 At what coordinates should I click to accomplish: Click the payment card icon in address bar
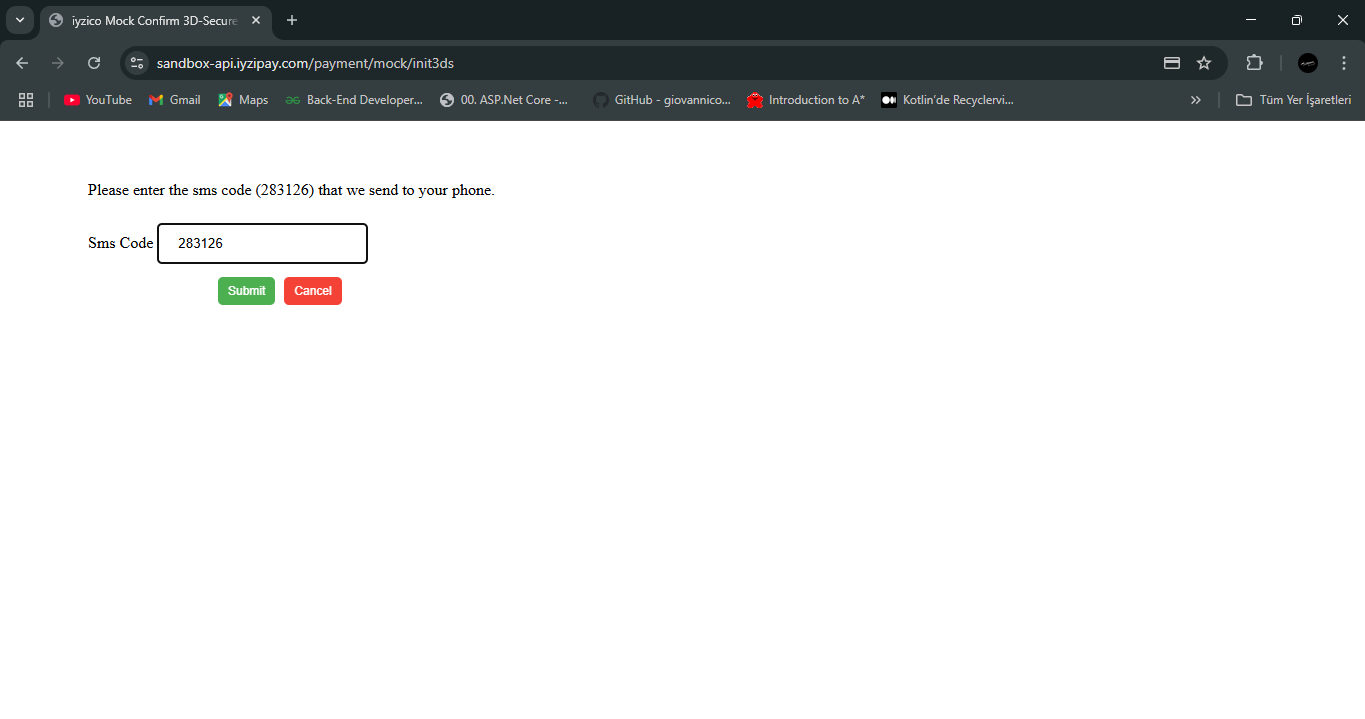point(1172,63)
